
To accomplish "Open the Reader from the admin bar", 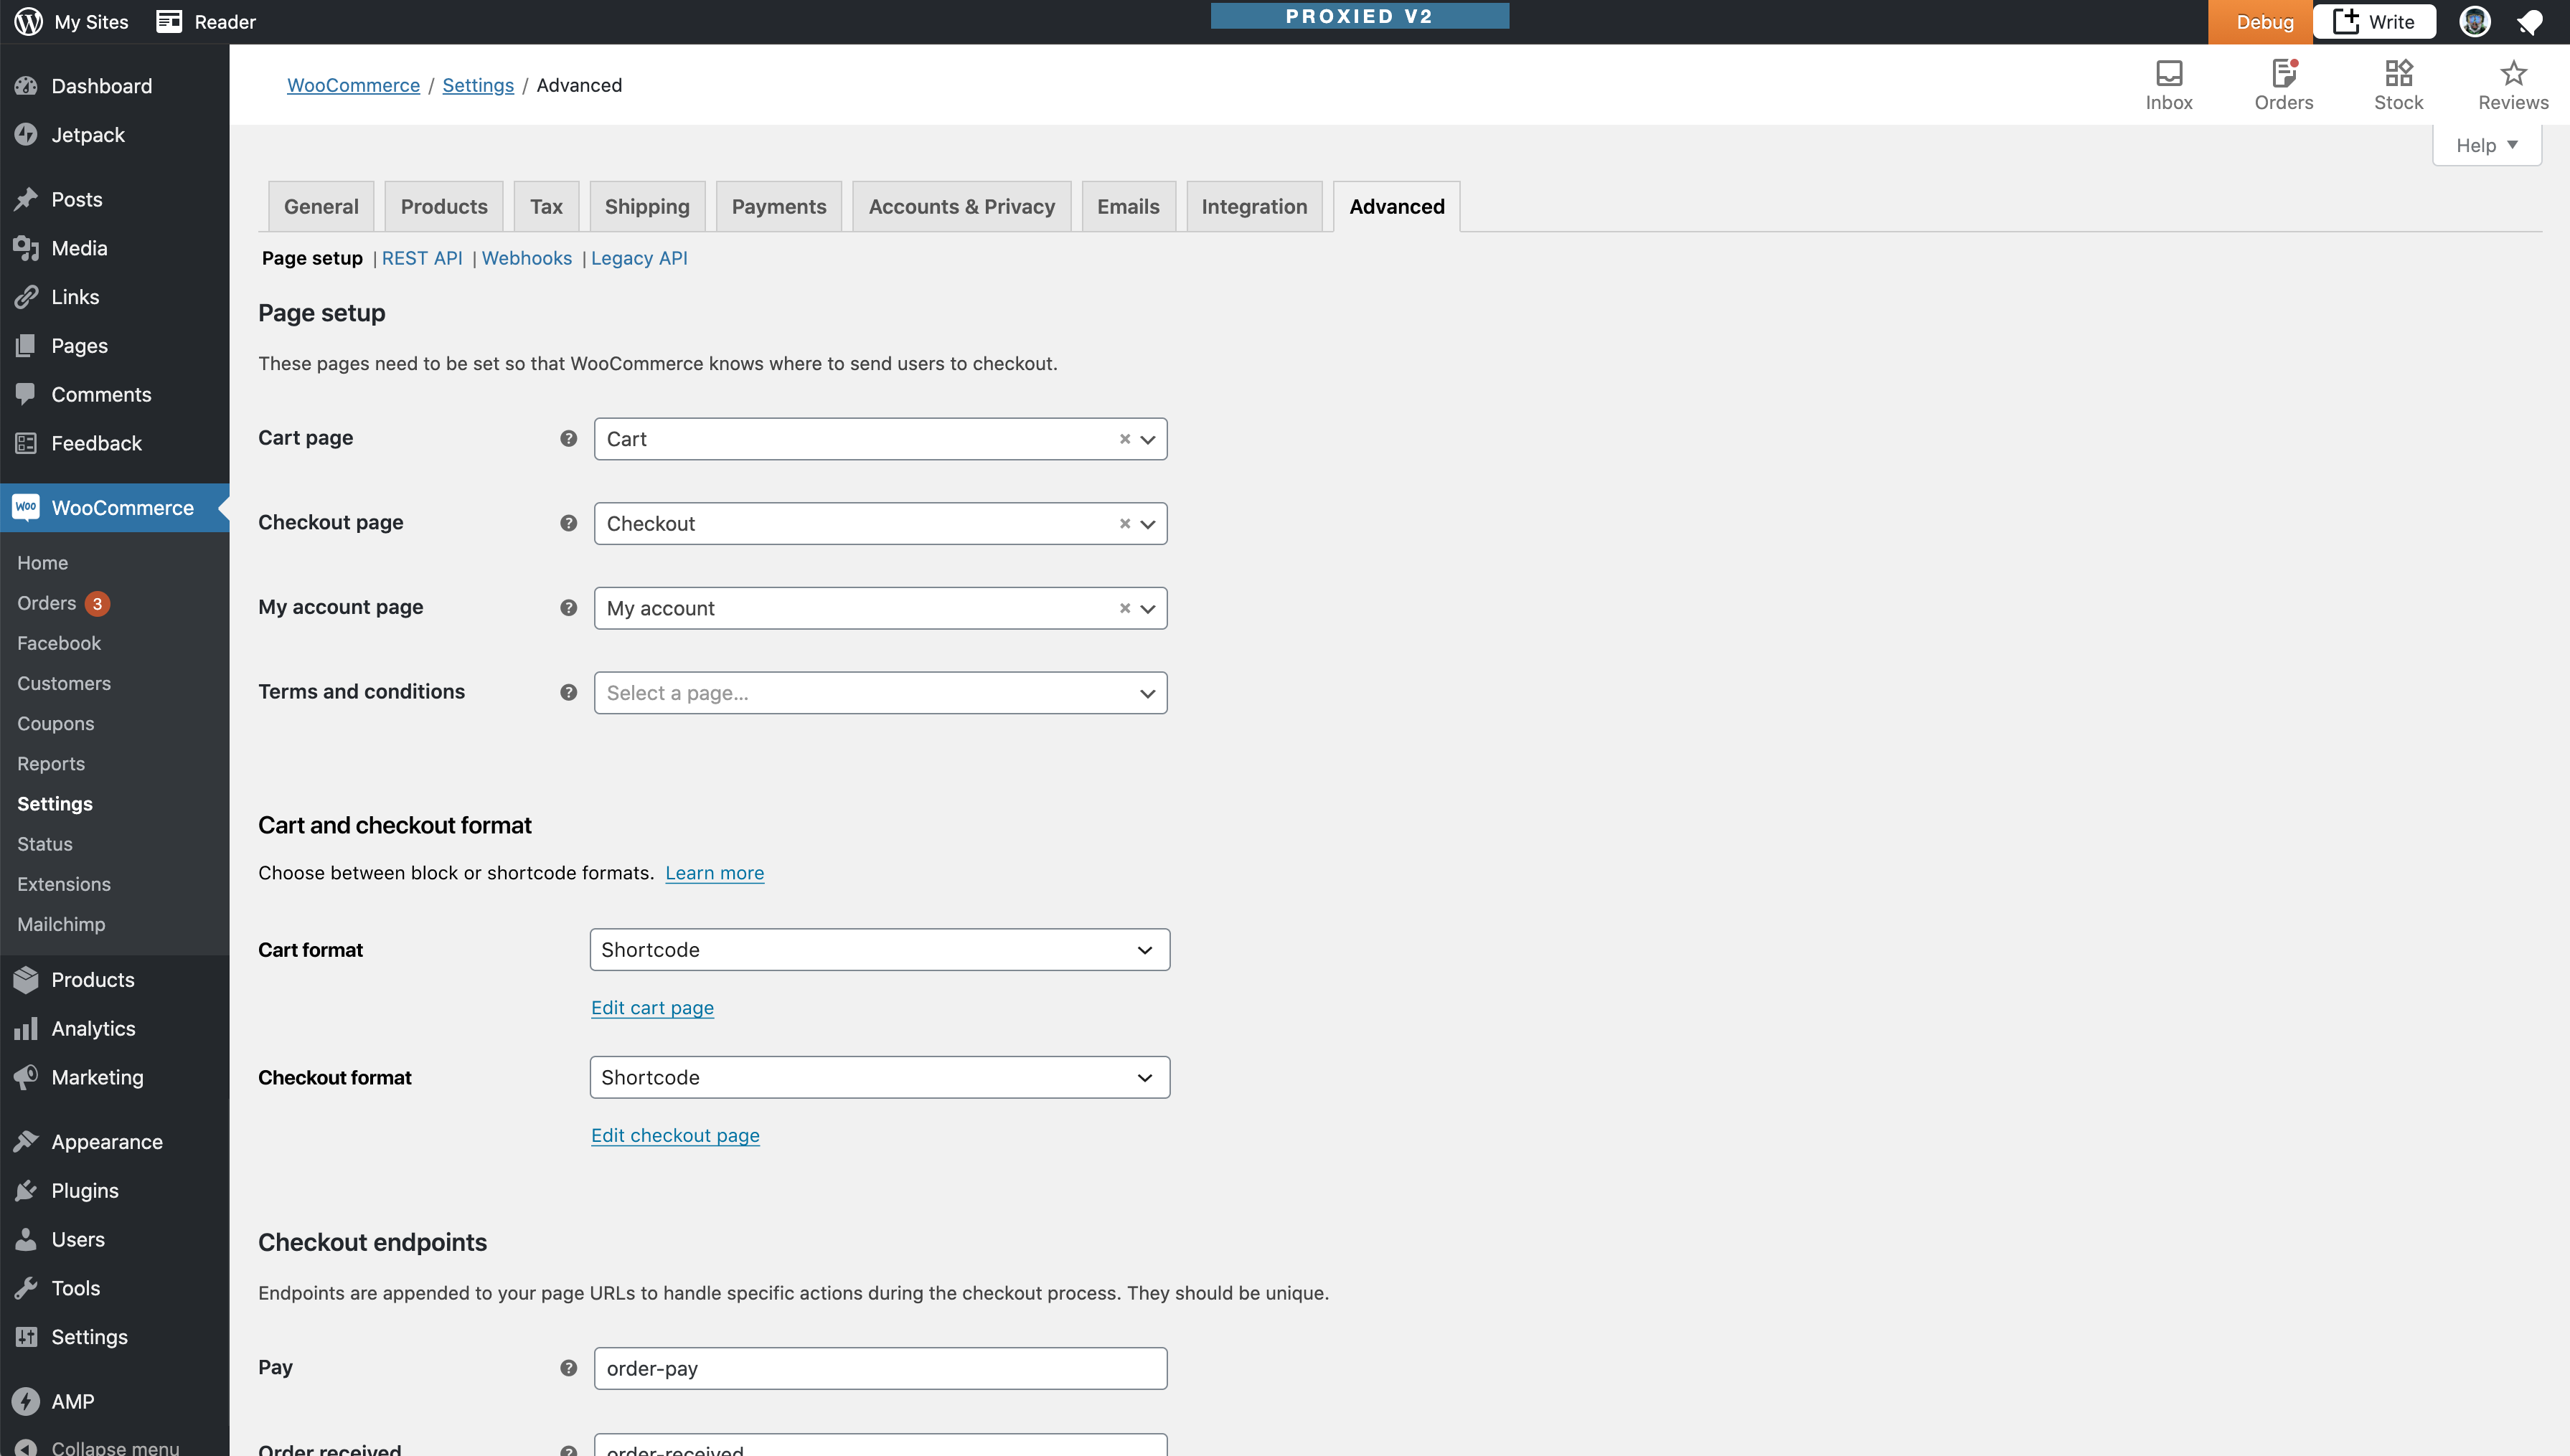I will 204,21.
